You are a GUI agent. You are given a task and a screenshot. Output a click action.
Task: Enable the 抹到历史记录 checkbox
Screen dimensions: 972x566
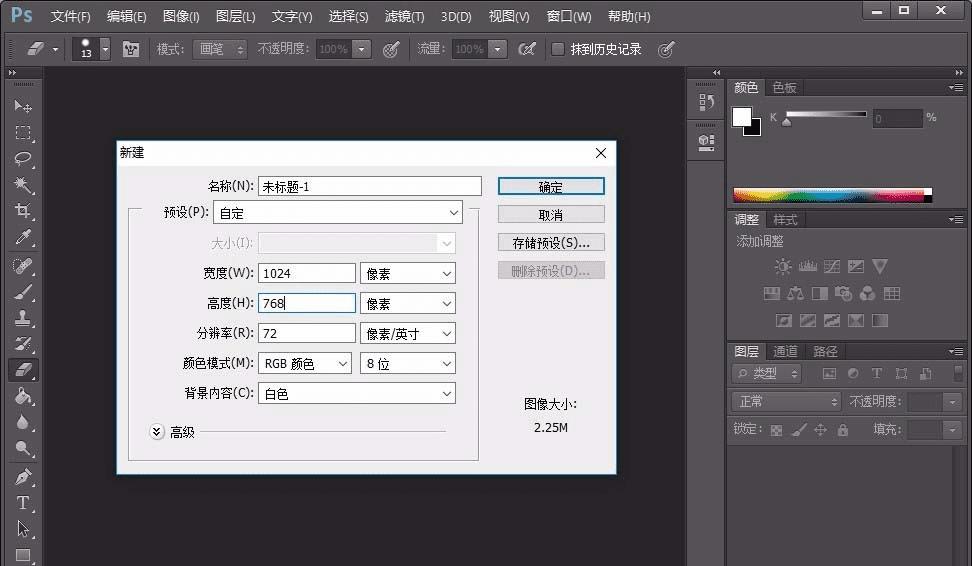coord(558,49)
